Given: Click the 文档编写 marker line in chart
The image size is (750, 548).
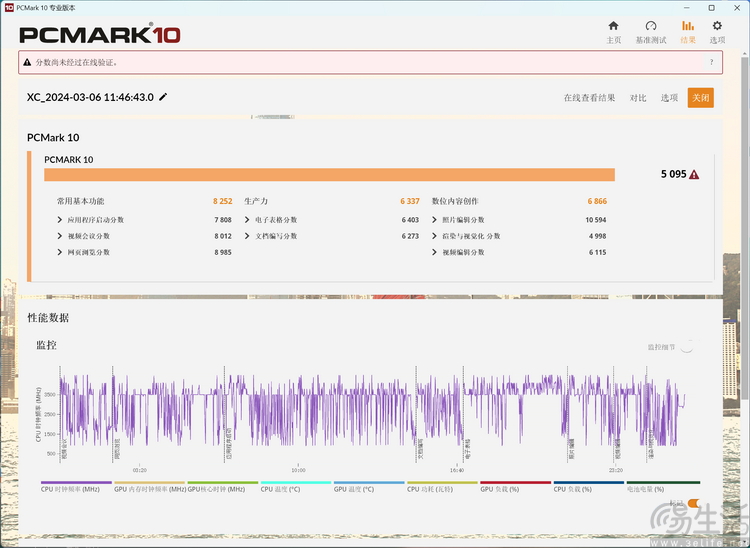Looking at the screenshot, I should tap(416, 414).
